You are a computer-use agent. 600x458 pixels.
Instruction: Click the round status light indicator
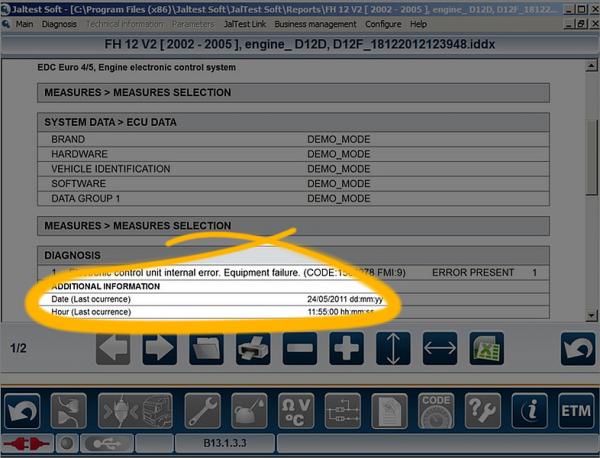[x=67, y=444]
